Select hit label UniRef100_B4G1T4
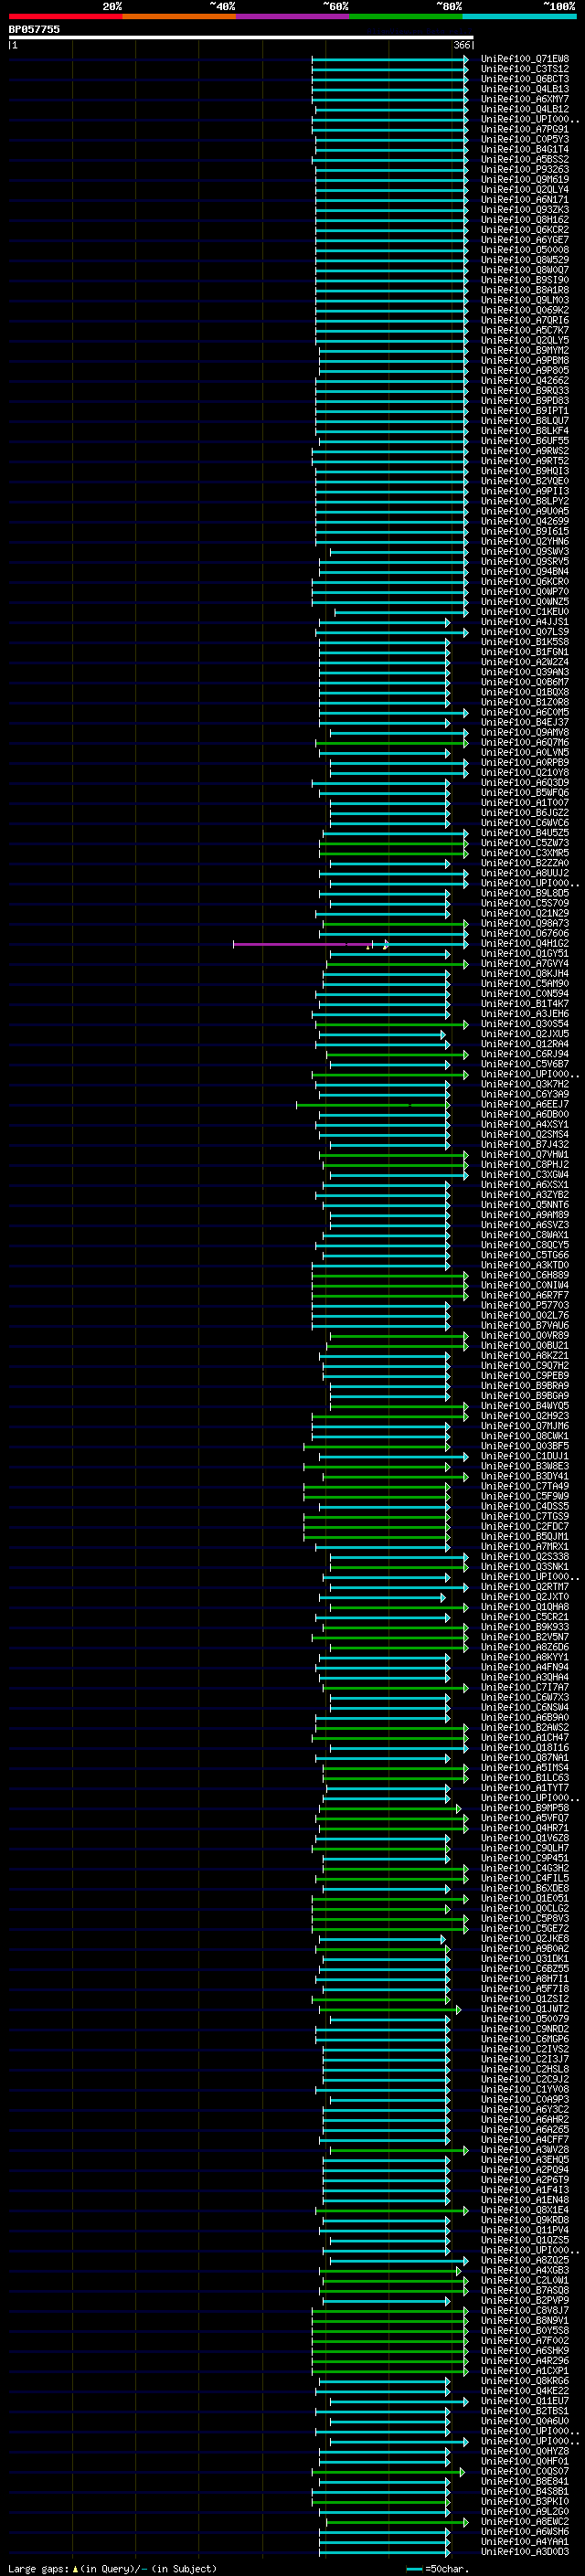This screenshot has width=585, height=2576. (525, 149)
